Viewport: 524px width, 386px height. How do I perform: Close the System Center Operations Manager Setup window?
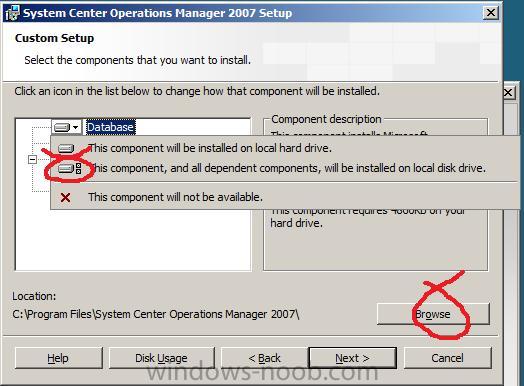pos(490,13)
